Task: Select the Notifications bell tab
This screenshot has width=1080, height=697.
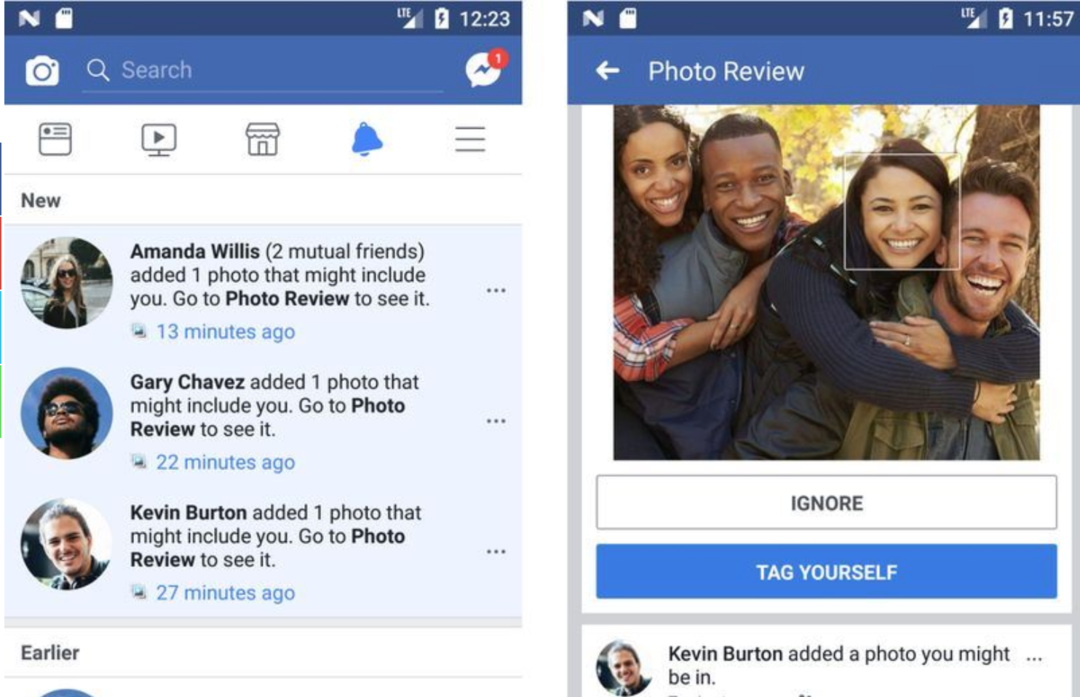Action: pos(367,139)
